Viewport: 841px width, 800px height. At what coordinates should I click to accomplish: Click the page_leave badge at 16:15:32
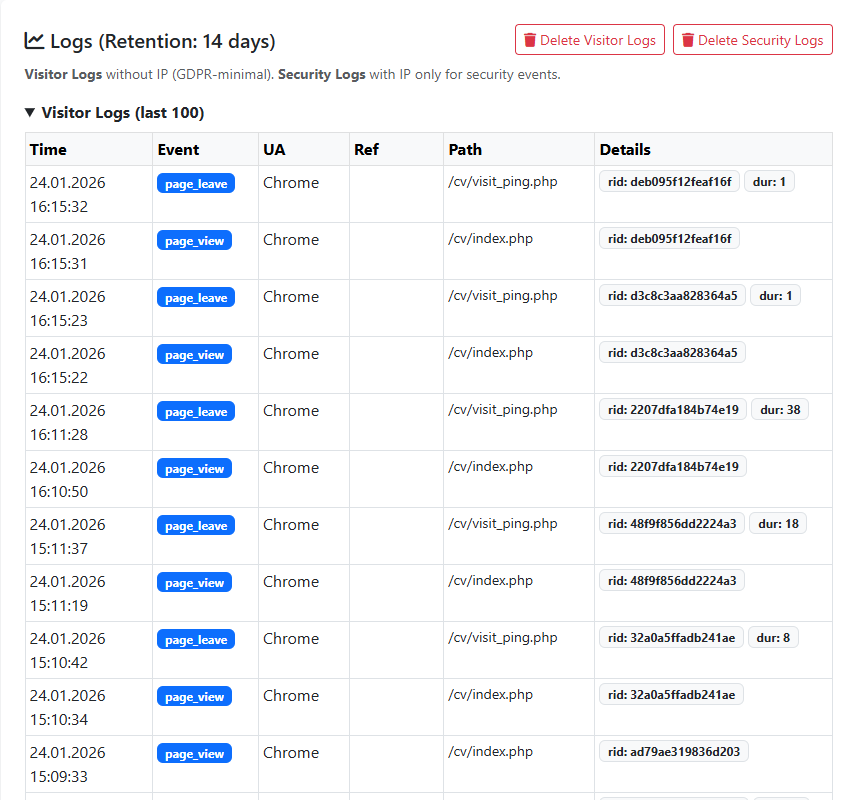(x=195, y=184)
